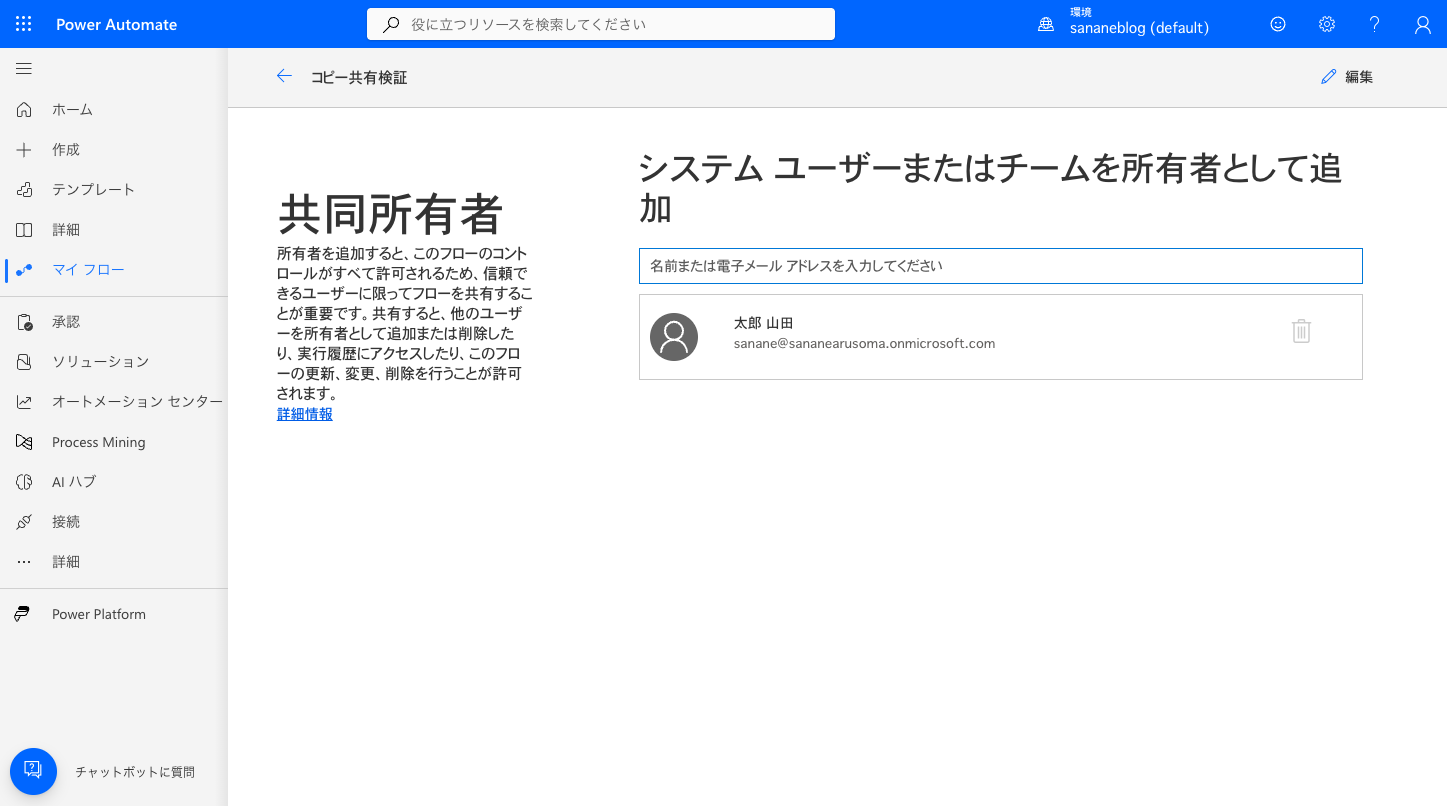Click the search magnifier icon
The width and height of the screenshot is (1447, 806).
click(392, 24)
